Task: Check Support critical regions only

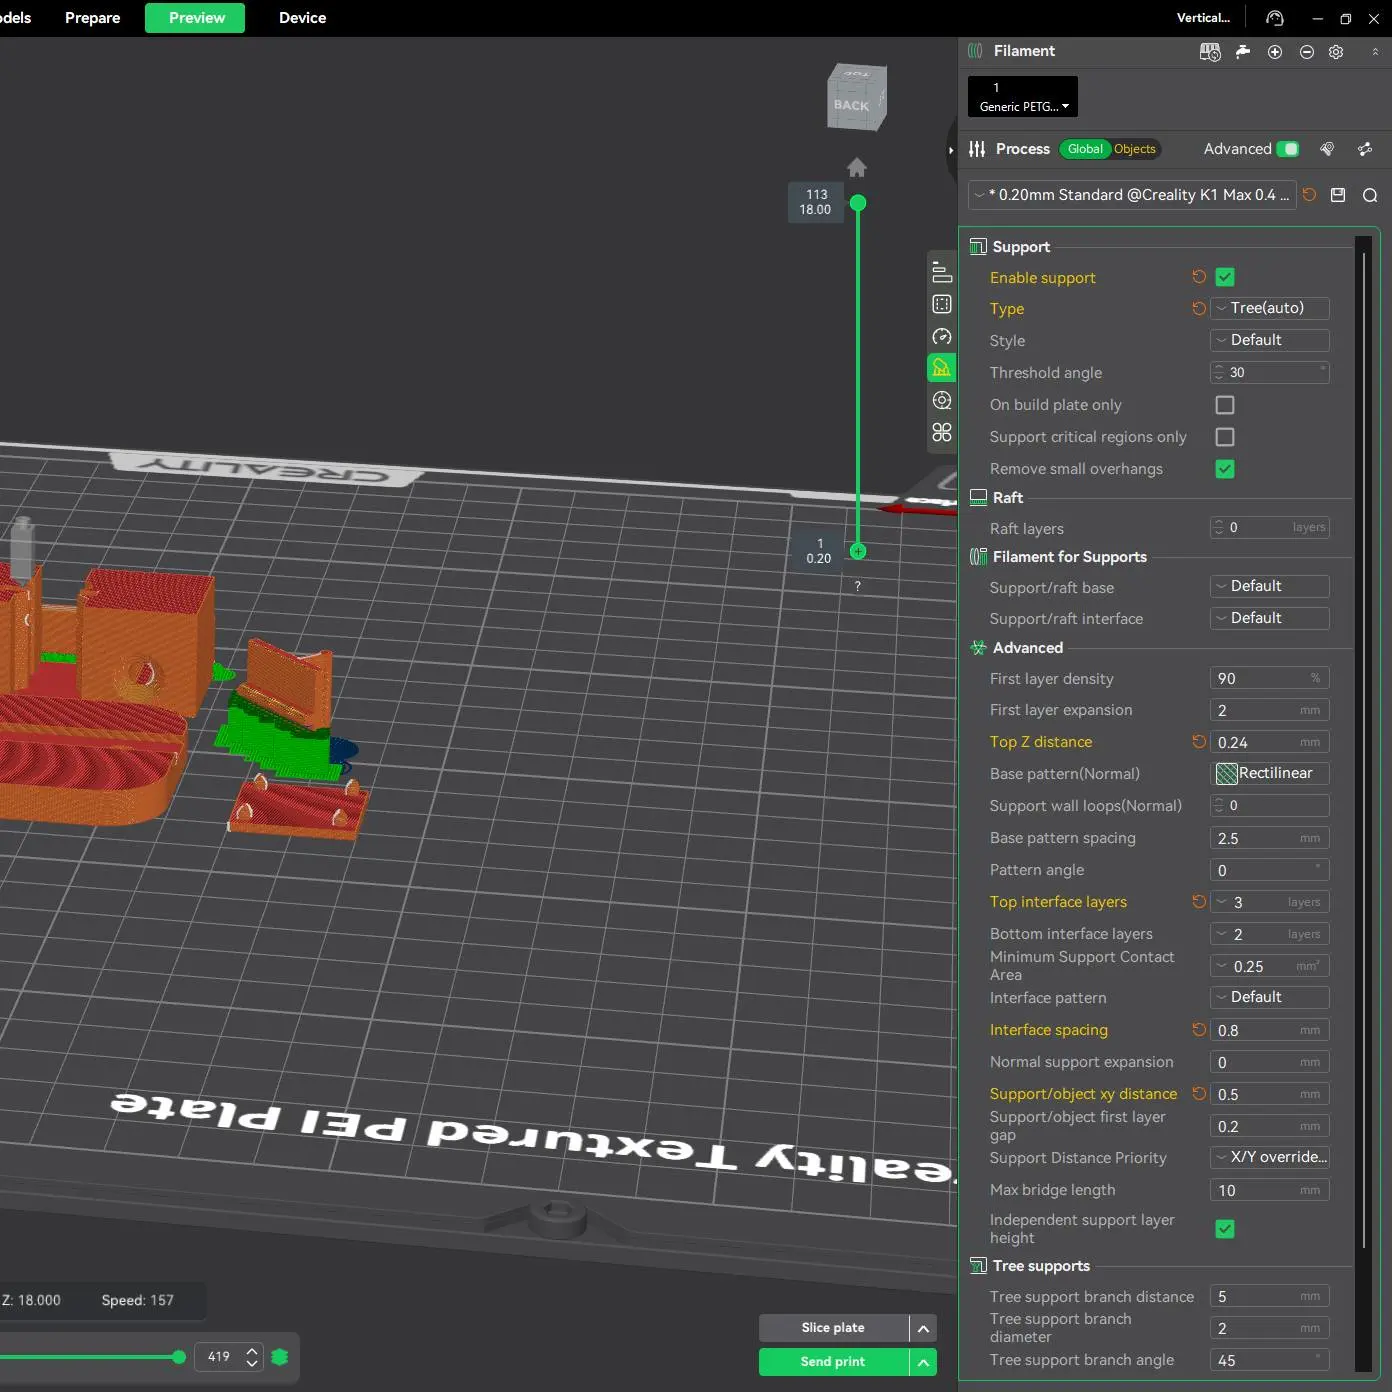Action: coord(1225,437)
